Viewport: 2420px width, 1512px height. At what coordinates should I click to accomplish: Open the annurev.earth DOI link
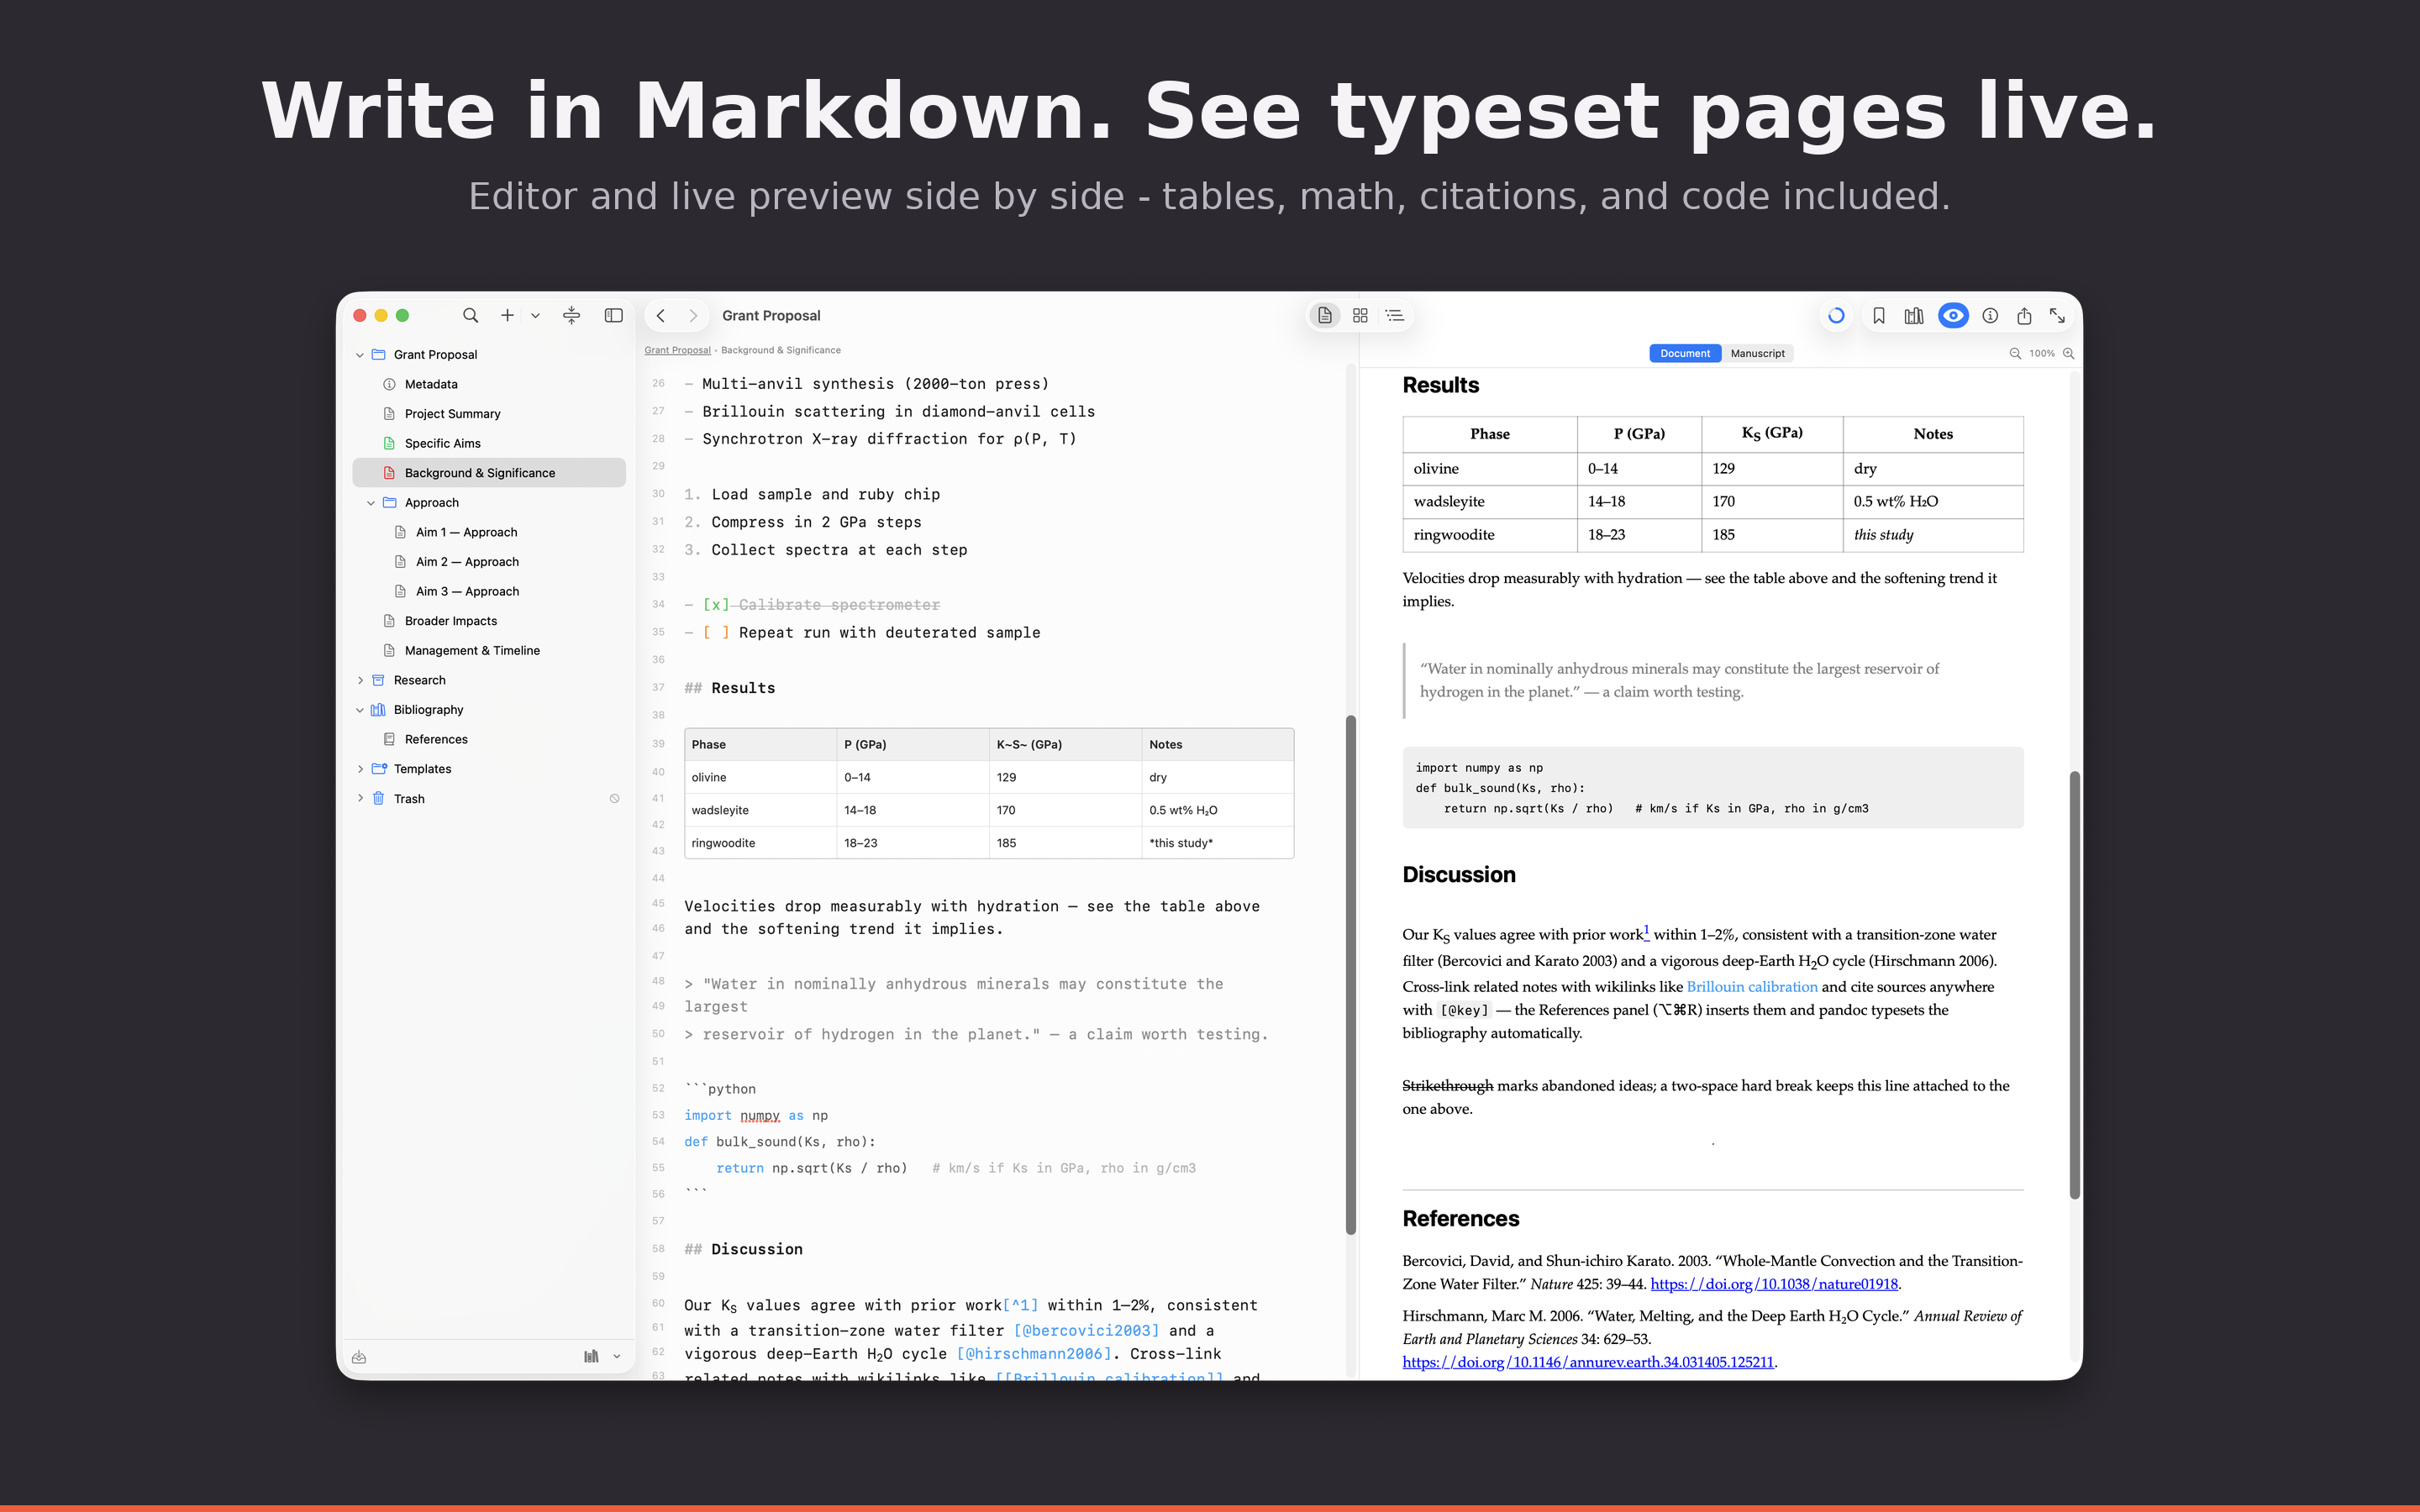pyautogui.click(x=1588, y=1362)
